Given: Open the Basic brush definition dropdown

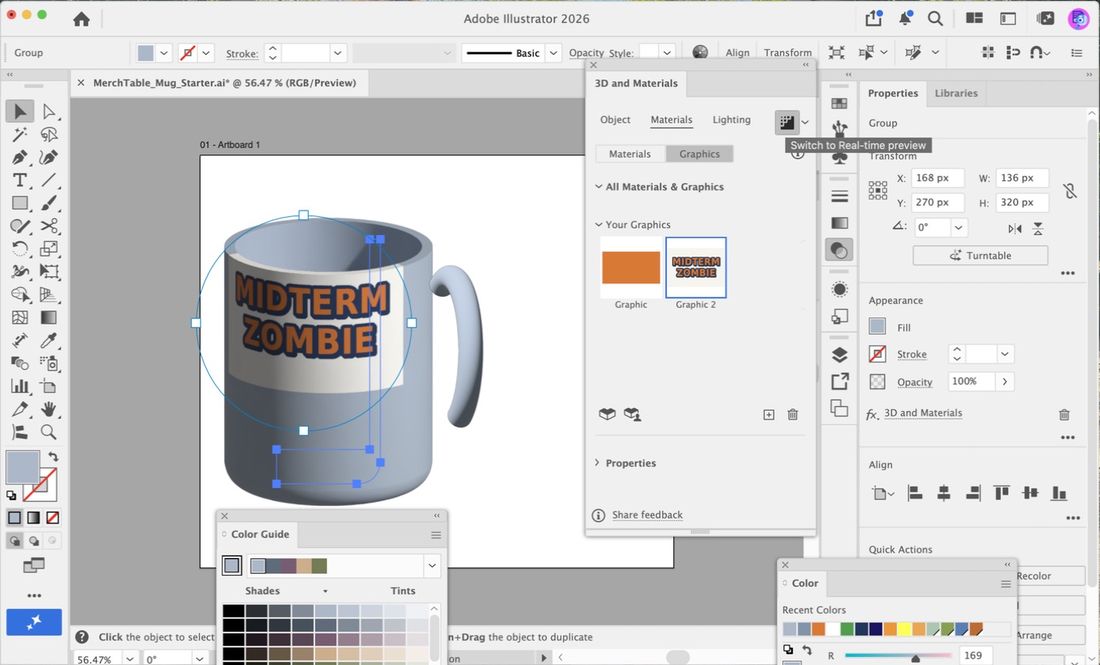Looking at the screenshot, I should tap(554, 53).
